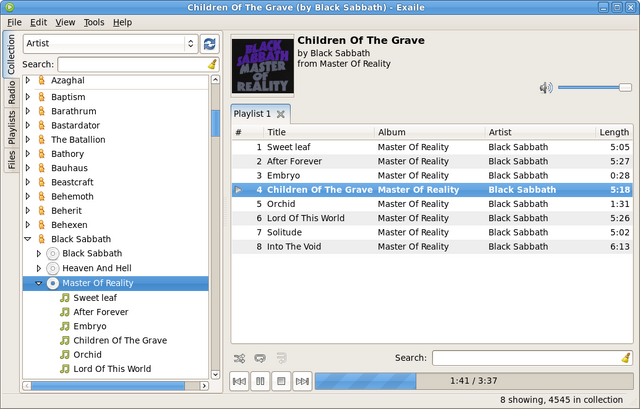This screenshot has height=409, width=640.
Task: Select the Collection side tab
Action: pyautogui.click(x=11, y=54)
